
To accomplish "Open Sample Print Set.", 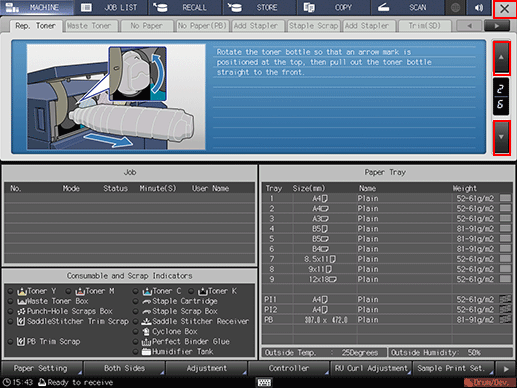I will (453, 368).
